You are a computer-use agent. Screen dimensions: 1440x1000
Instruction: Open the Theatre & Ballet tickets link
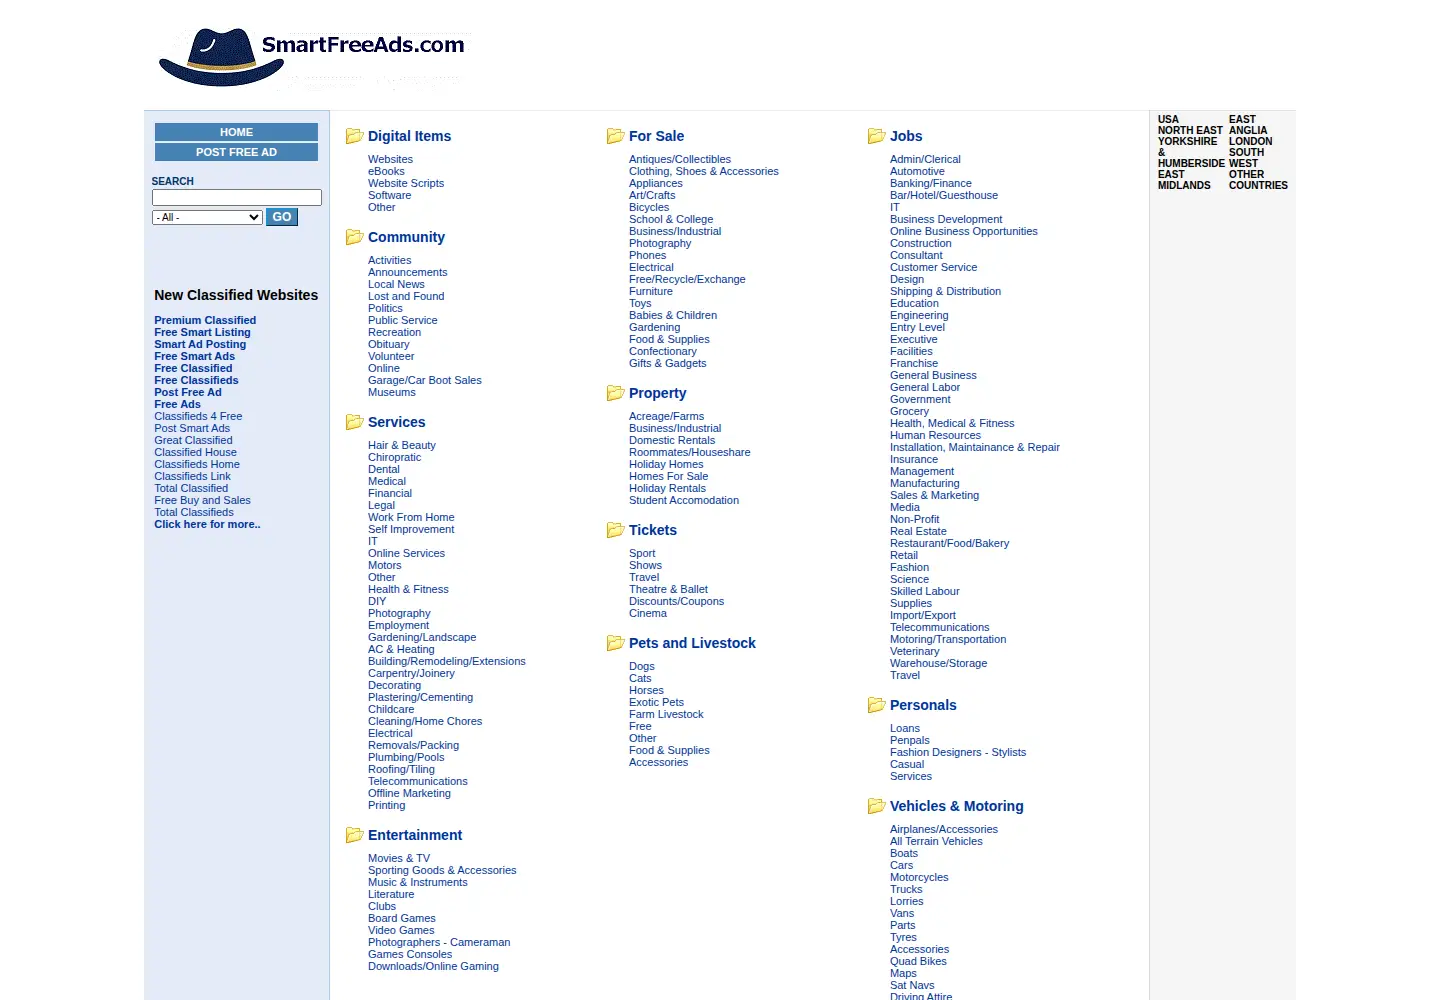coord(668,589)
